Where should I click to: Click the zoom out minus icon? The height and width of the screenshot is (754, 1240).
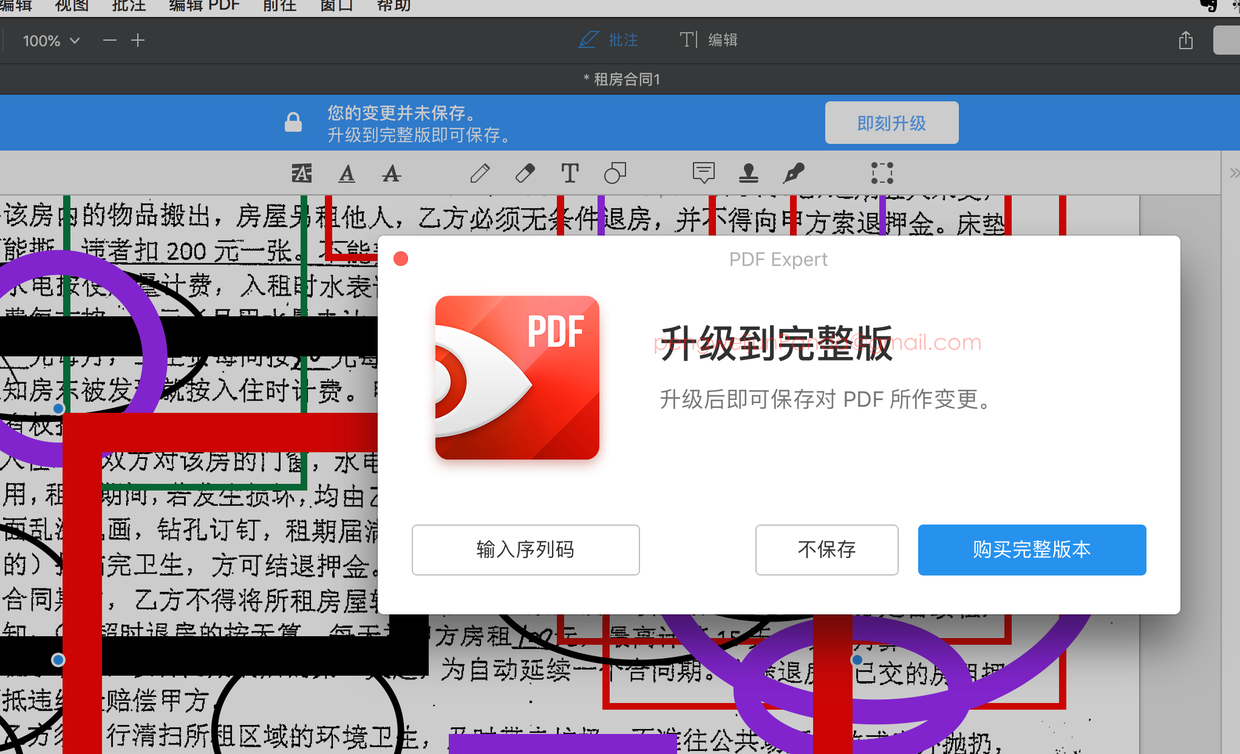pyautogui.click(x=110, y=40)
